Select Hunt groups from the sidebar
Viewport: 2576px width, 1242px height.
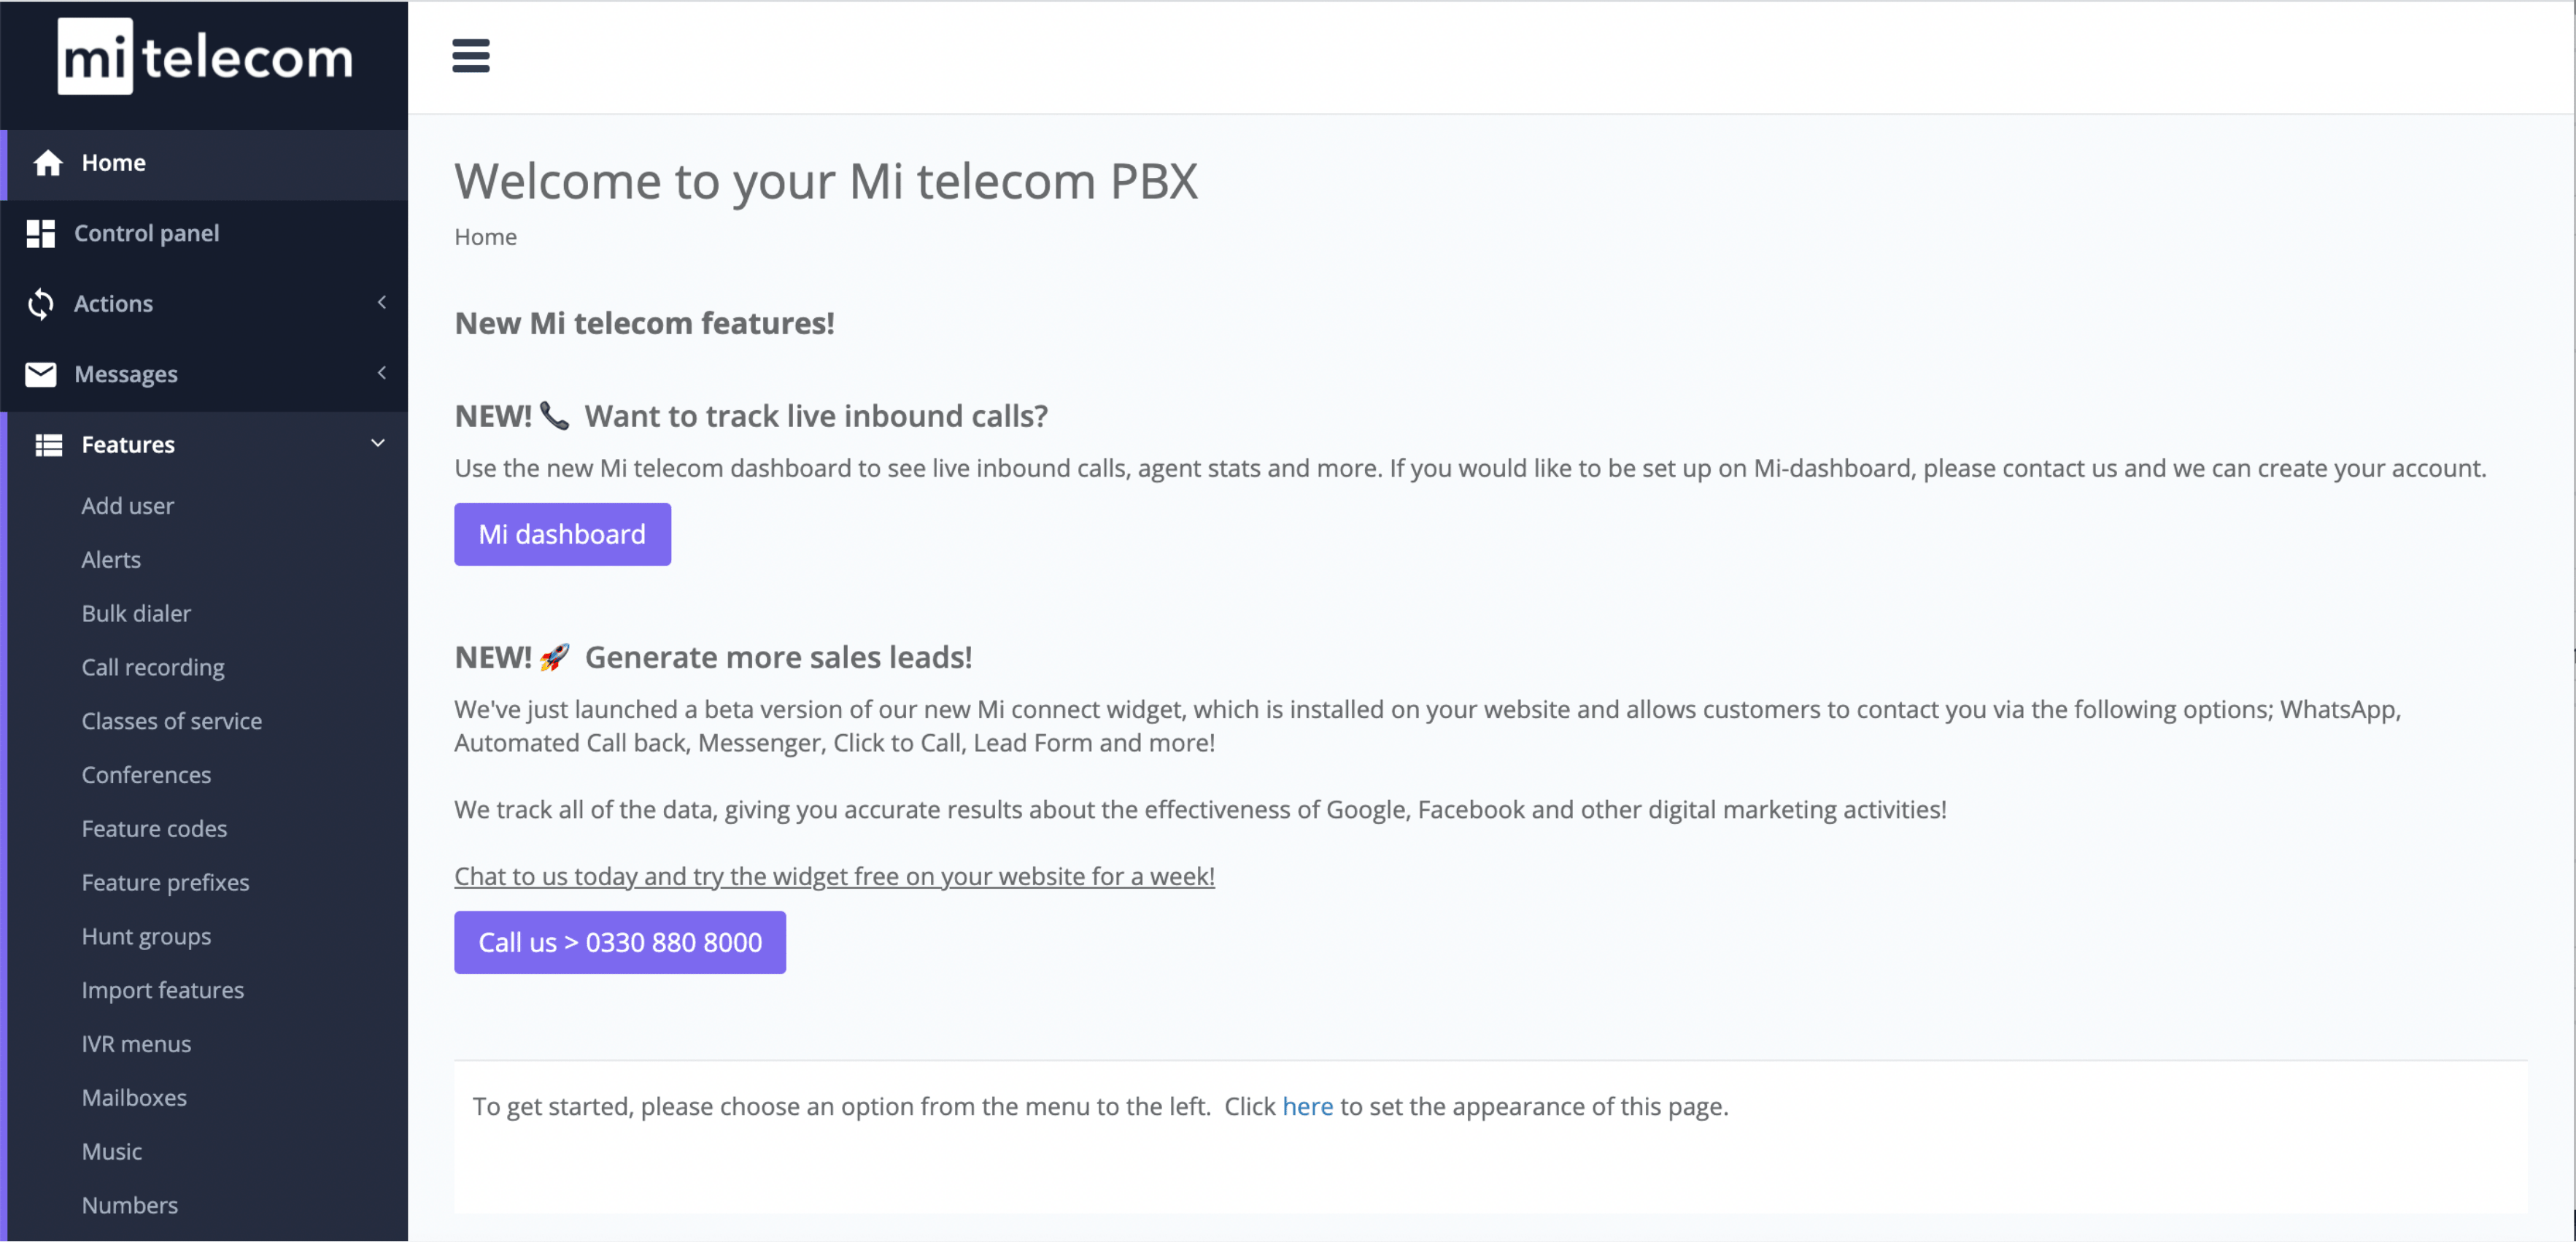[146, 936]
